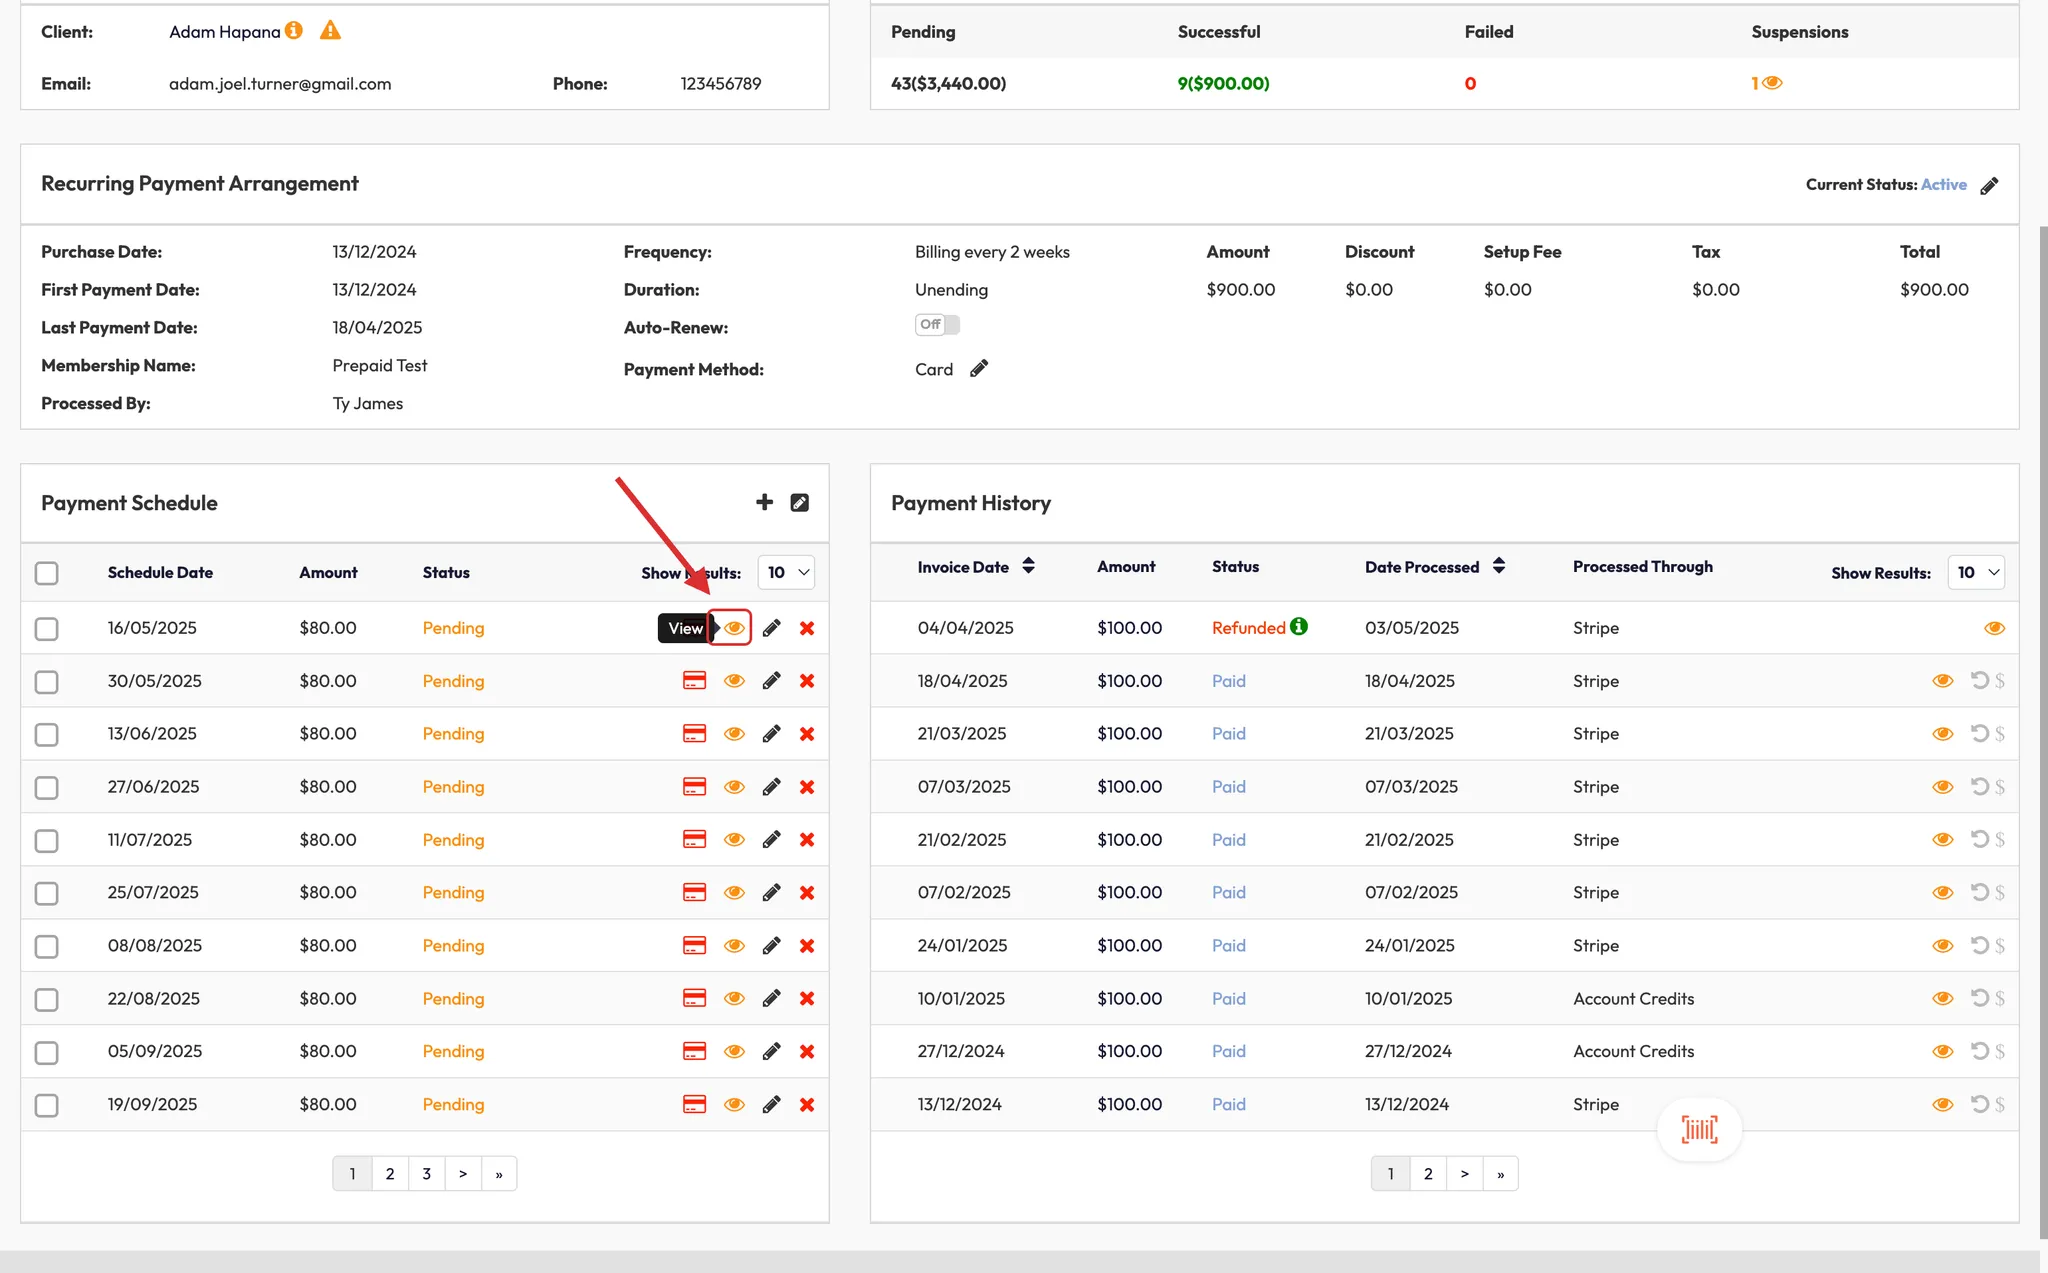Click the refund icon for 18/04/2025 invoice
The height and width of the screenshot is (1273, 2048).
click(x=1979, y=681)
